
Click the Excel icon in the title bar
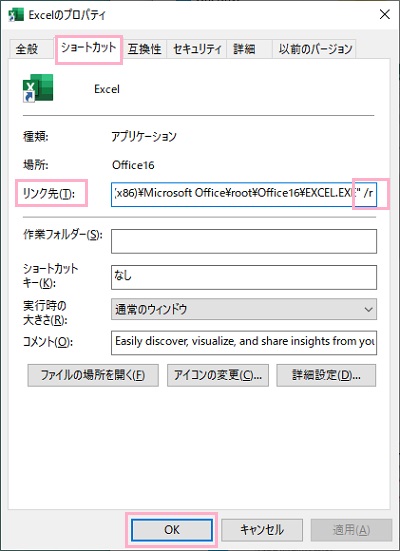point(16,15)
